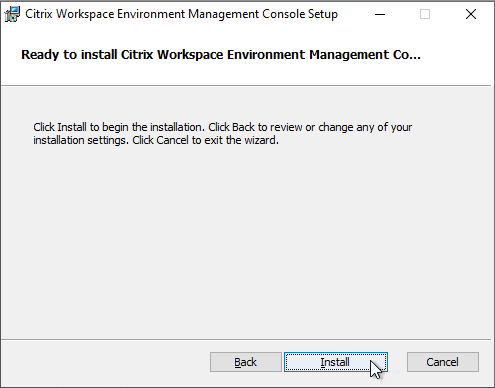Select the Back button beside Install

click(x=246, y=362)
